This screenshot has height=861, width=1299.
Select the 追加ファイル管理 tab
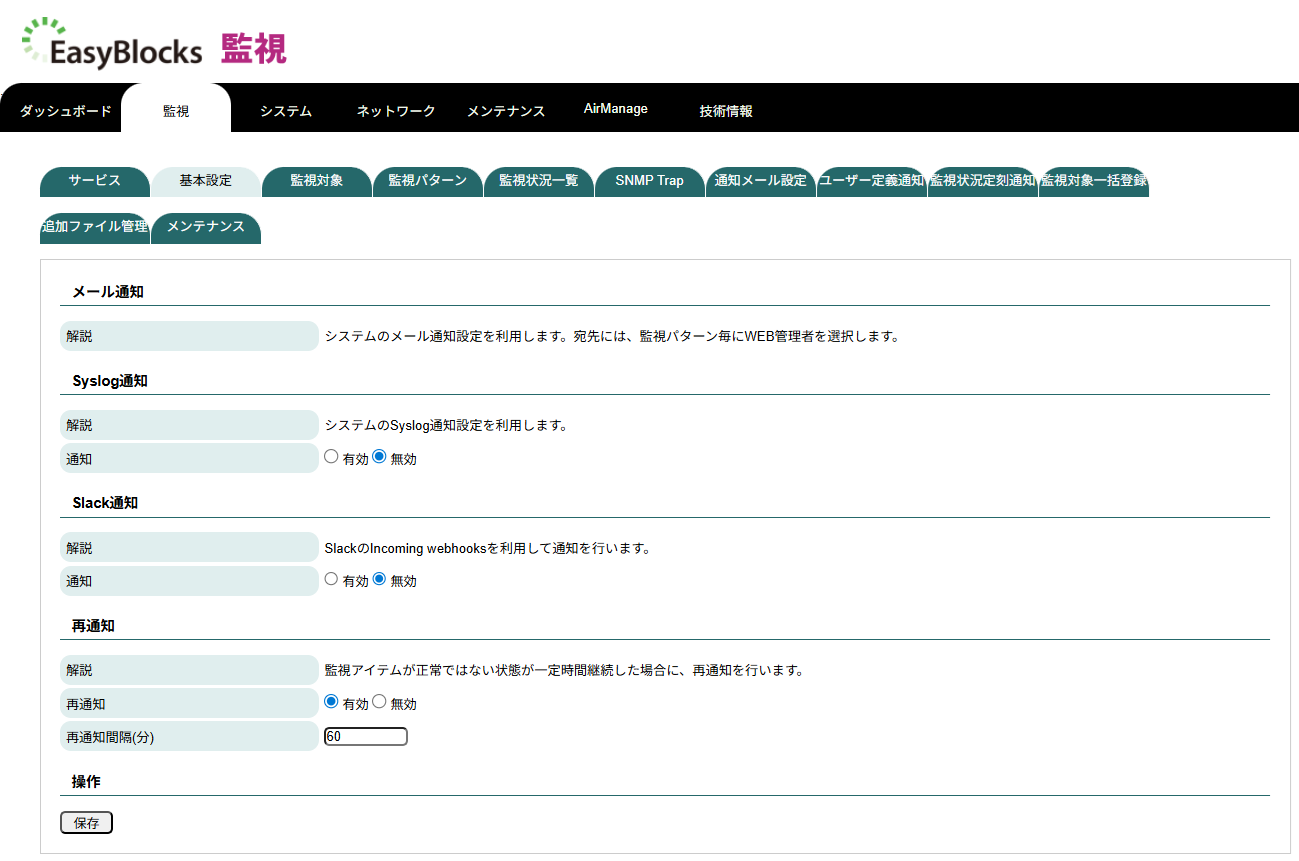pyautogui.click(x=94, y=227)
